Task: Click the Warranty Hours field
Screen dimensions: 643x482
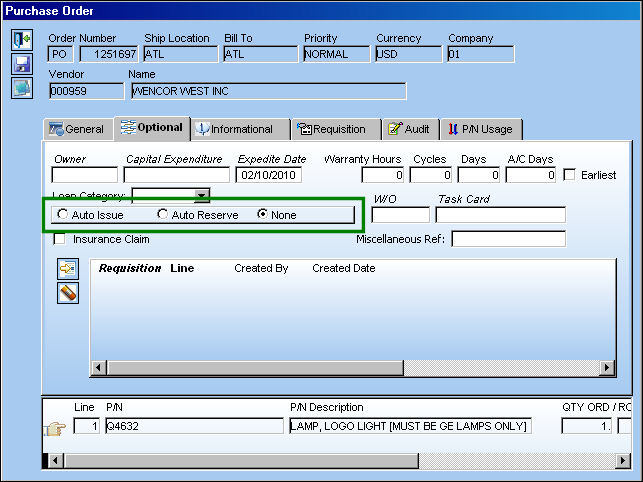Action: 383,175
